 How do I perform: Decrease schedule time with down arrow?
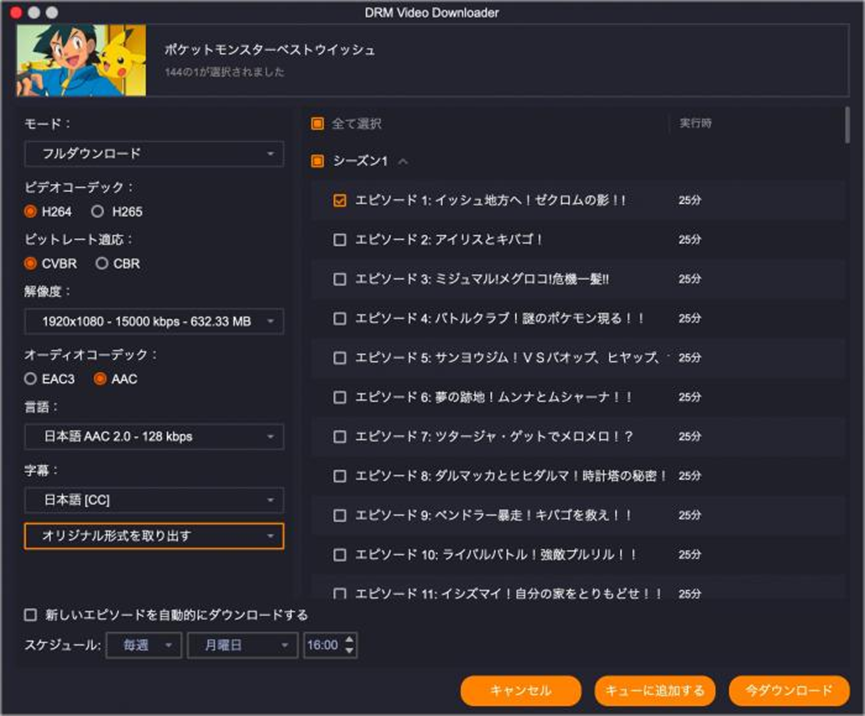coord(349,651)
